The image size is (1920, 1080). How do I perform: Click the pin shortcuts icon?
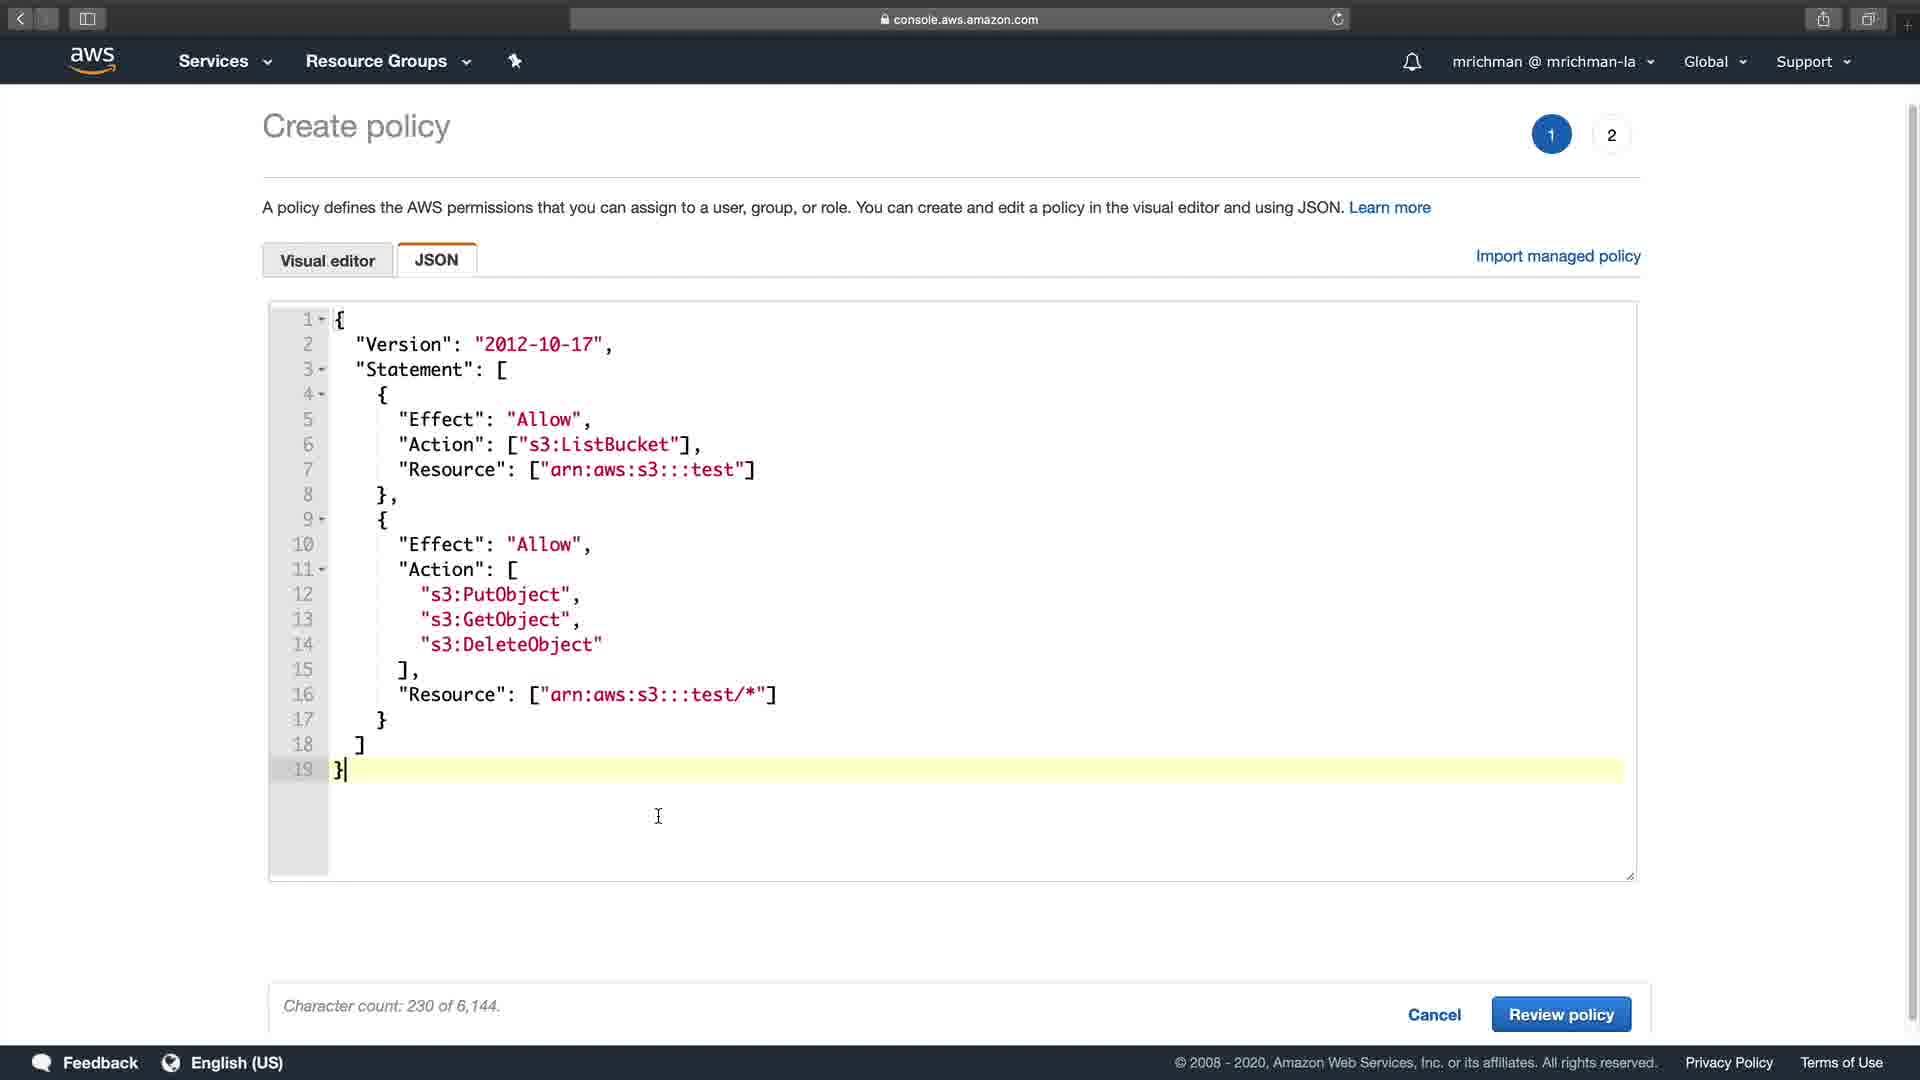515,61
